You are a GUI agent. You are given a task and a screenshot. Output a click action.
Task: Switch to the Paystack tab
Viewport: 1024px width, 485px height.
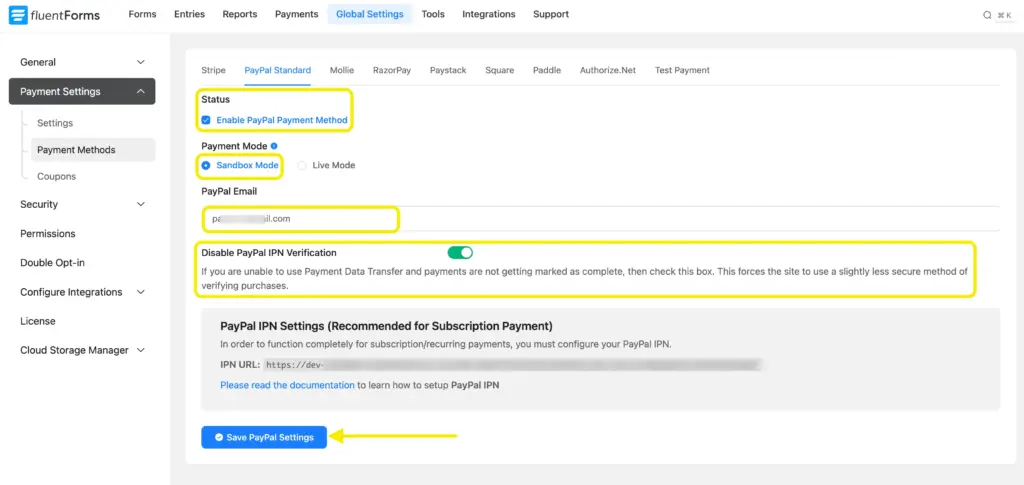[448, 70]
